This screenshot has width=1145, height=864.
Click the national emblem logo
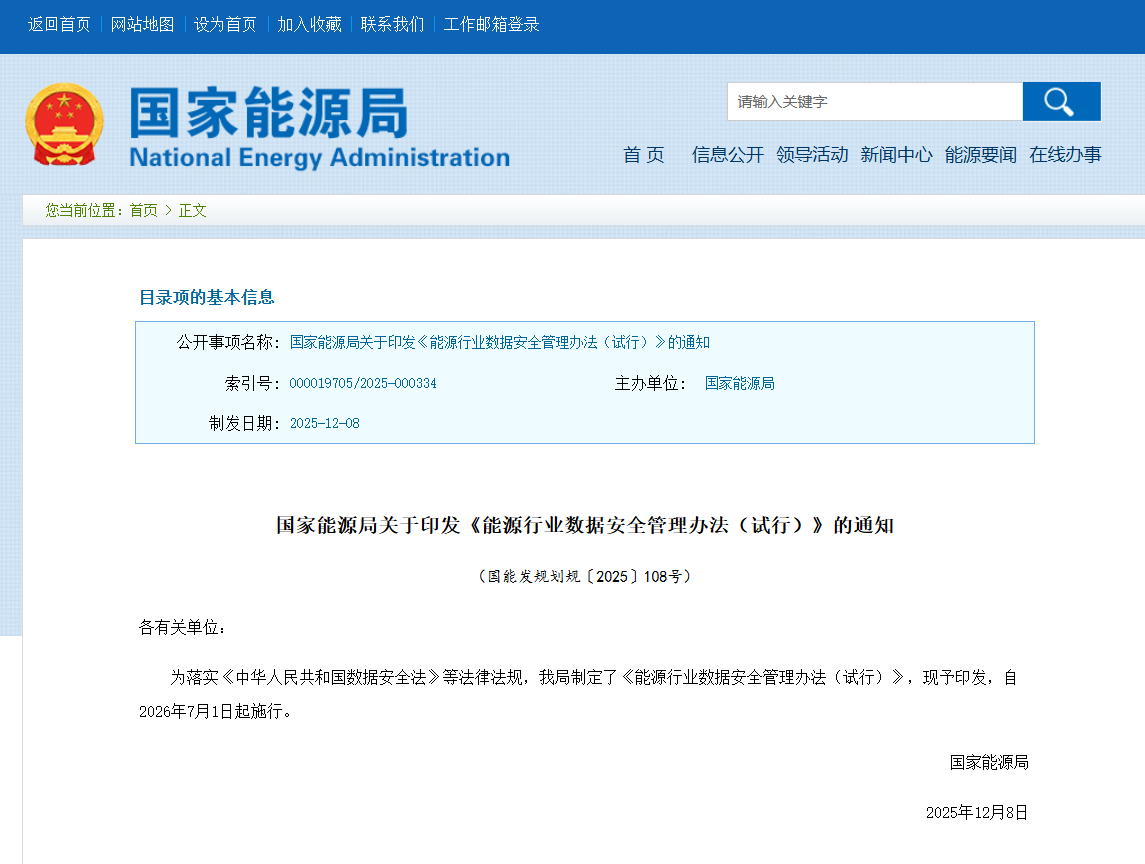click(x=64, y=126)
